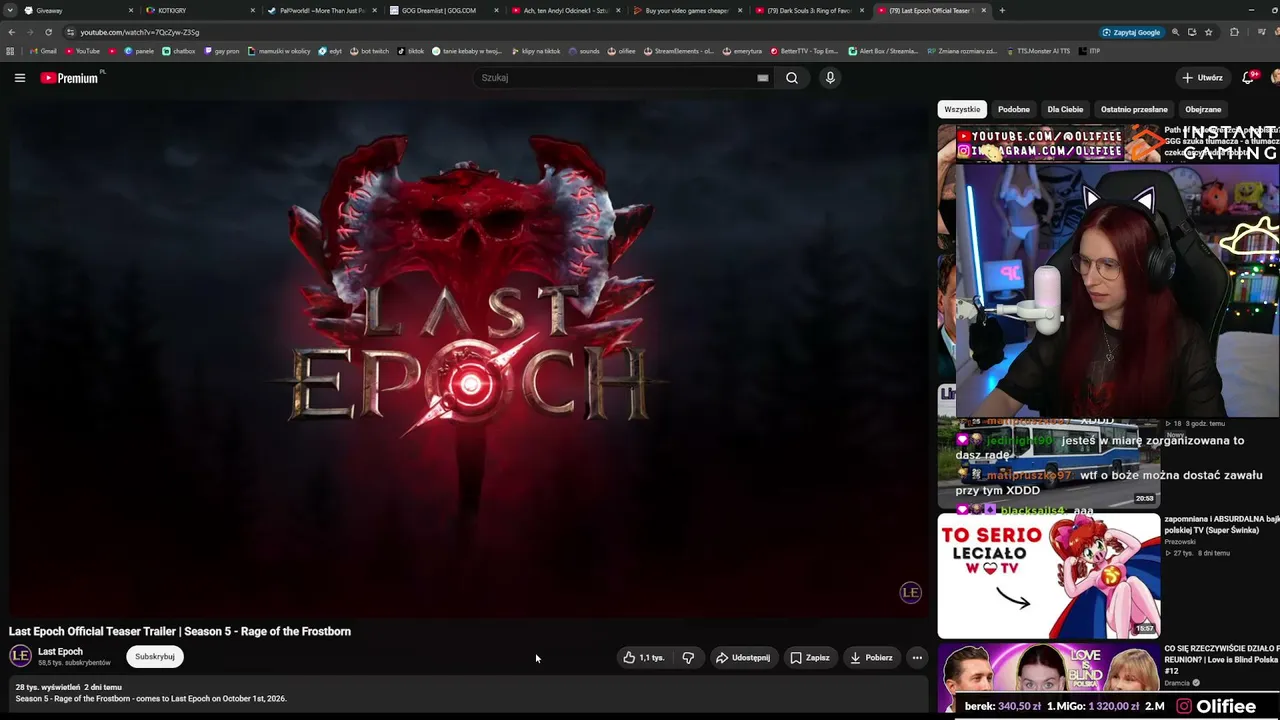Viewport: 1280px width, 720px height.
Task: Switch to the Giveaway tab
Action: click(77, 10)
